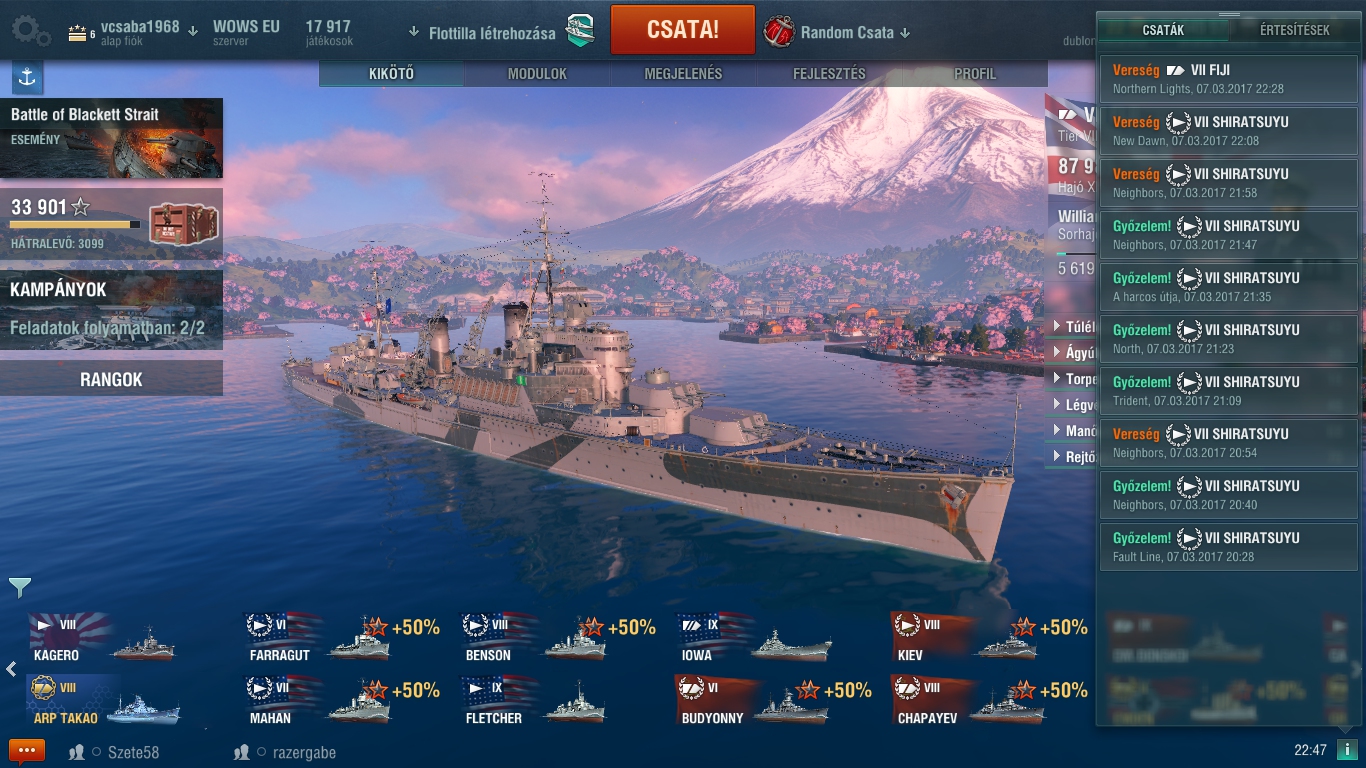The height and width of the screenshot is (768, 1366).
Task: Switch to the MODULOK tab
Action: [x=537, y=74]
